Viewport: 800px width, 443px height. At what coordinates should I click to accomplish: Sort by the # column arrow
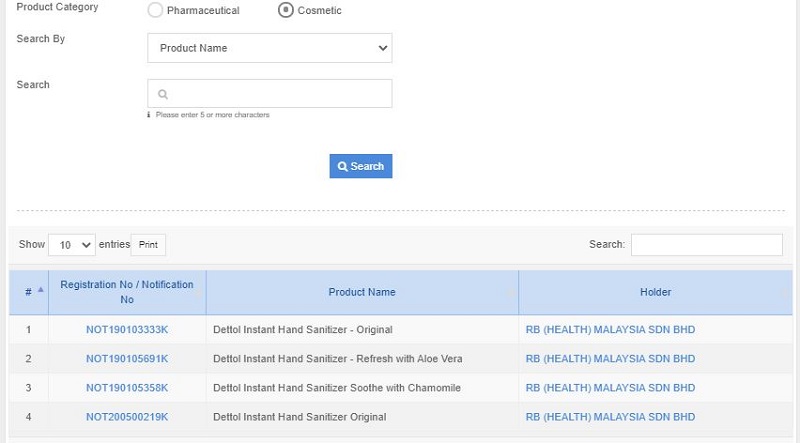(41, 291)
